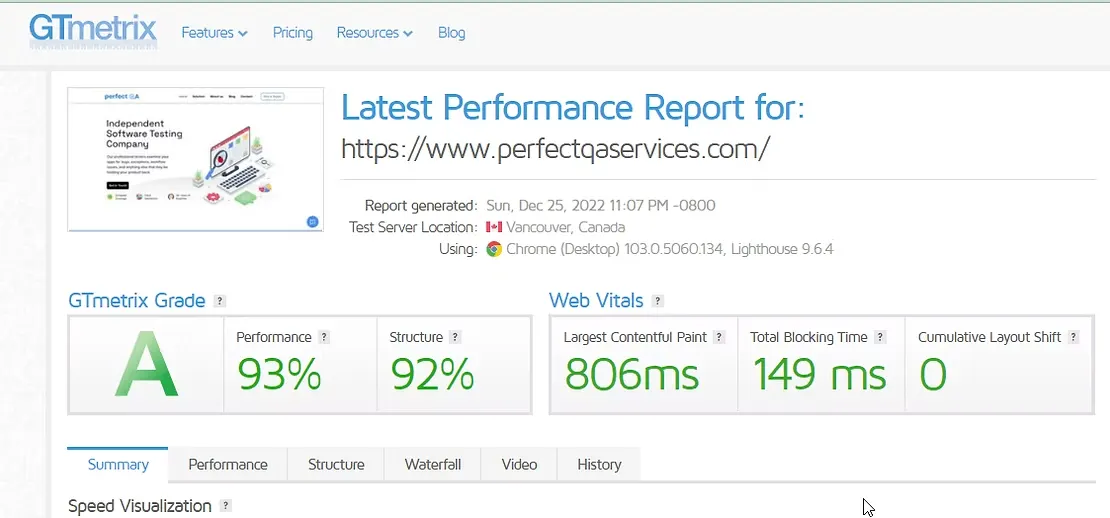This screenshot has width=1110, height=518.
Task: Click the 149 ms blocking time value
Action: coord(820,374)
